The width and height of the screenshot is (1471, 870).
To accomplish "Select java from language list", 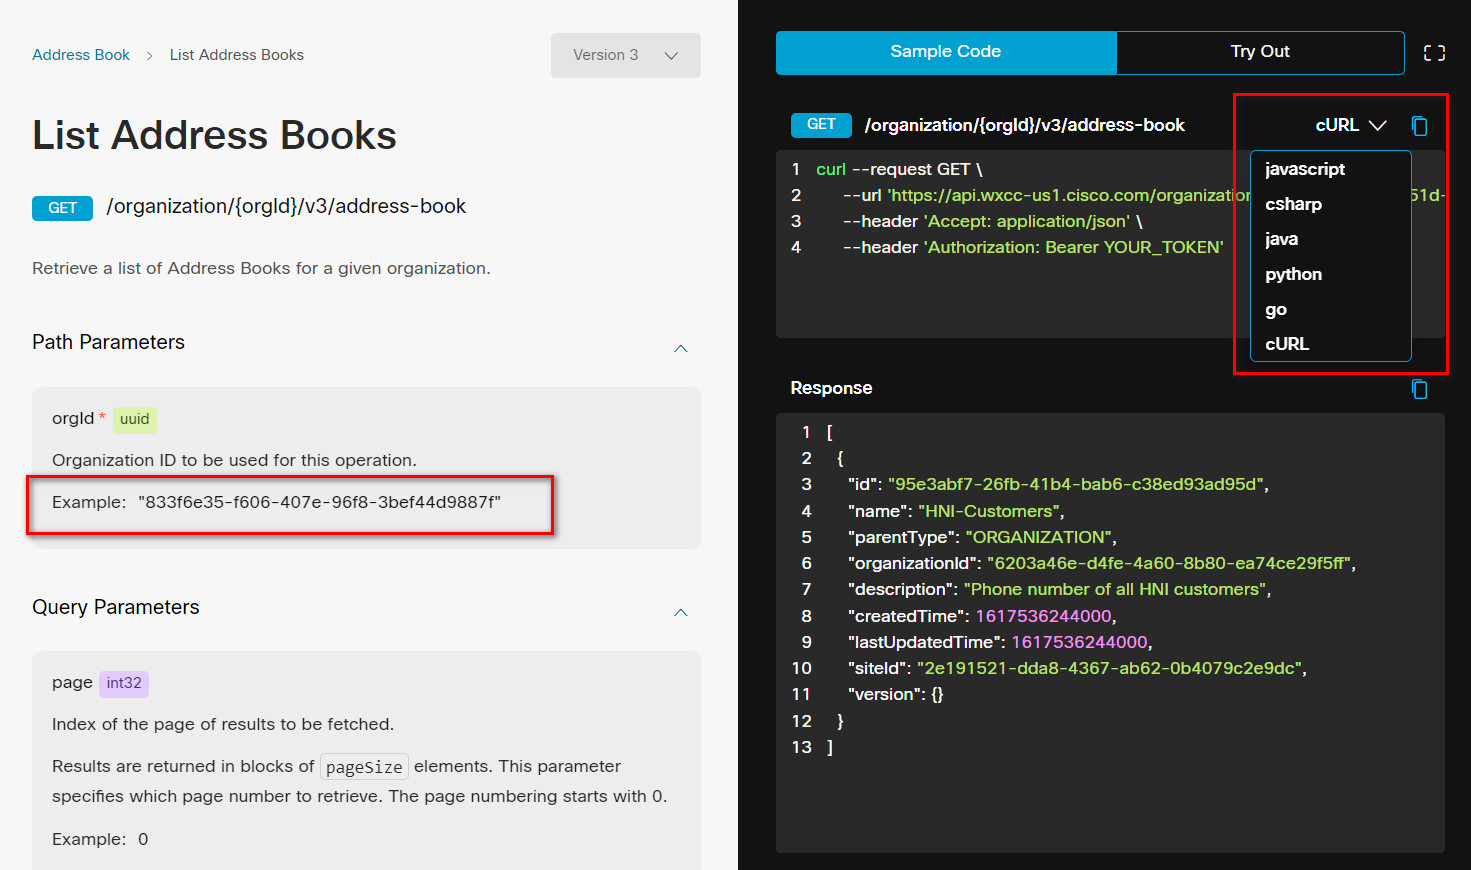I will click(x=1281, y=239).
